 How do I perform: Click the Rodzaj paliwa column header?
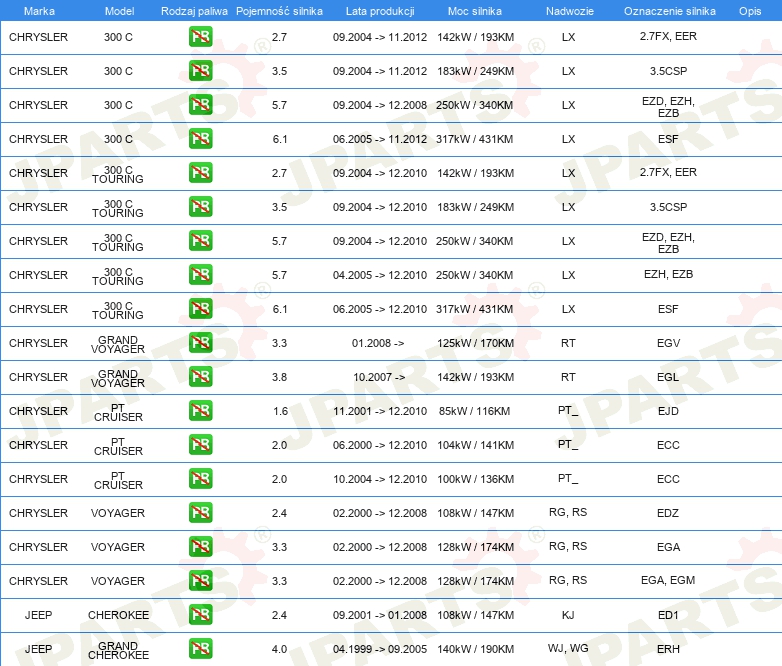click(194, 11)
